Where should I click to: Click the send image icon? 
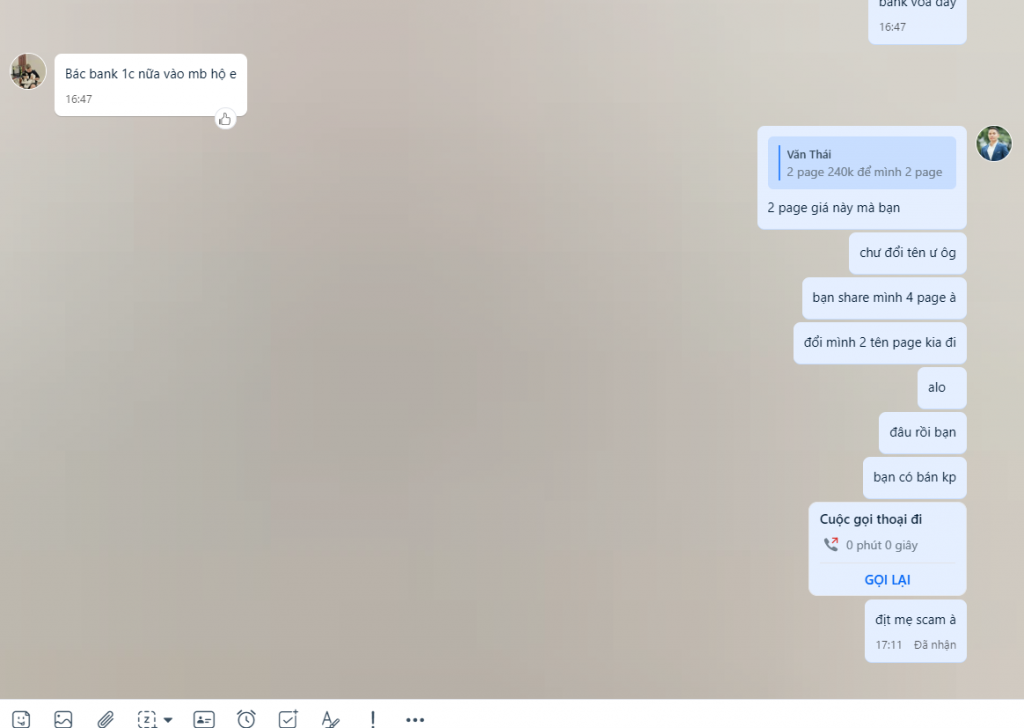(x=63, y=718)
